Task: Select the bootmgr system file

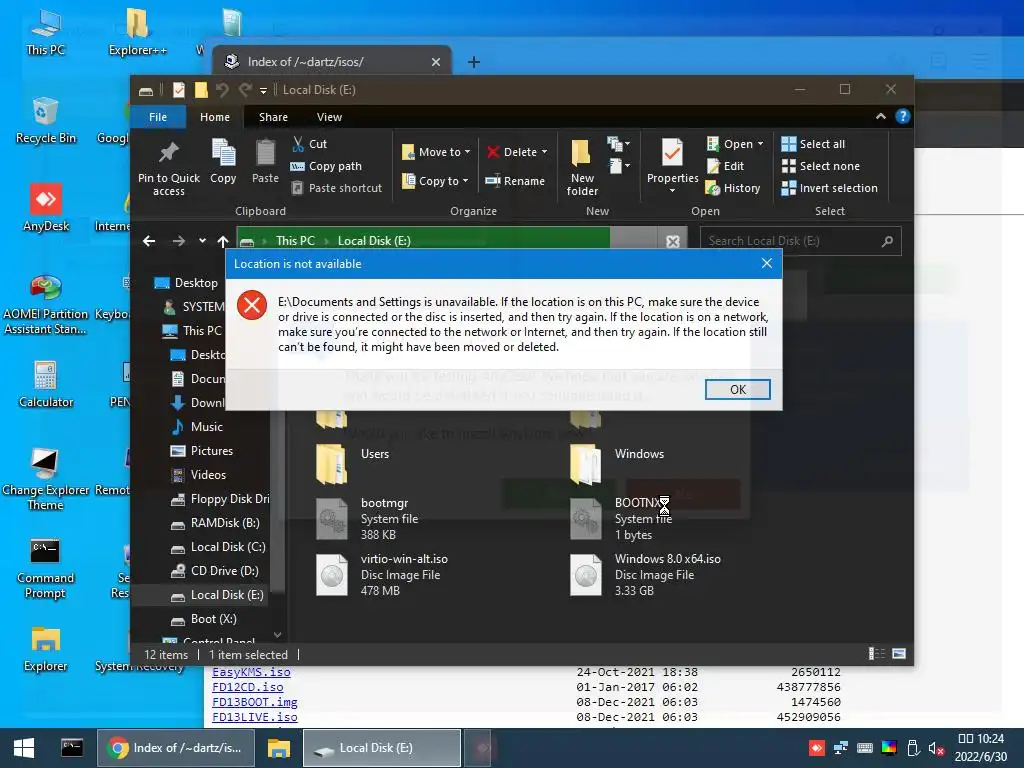Action: (367, 519)
